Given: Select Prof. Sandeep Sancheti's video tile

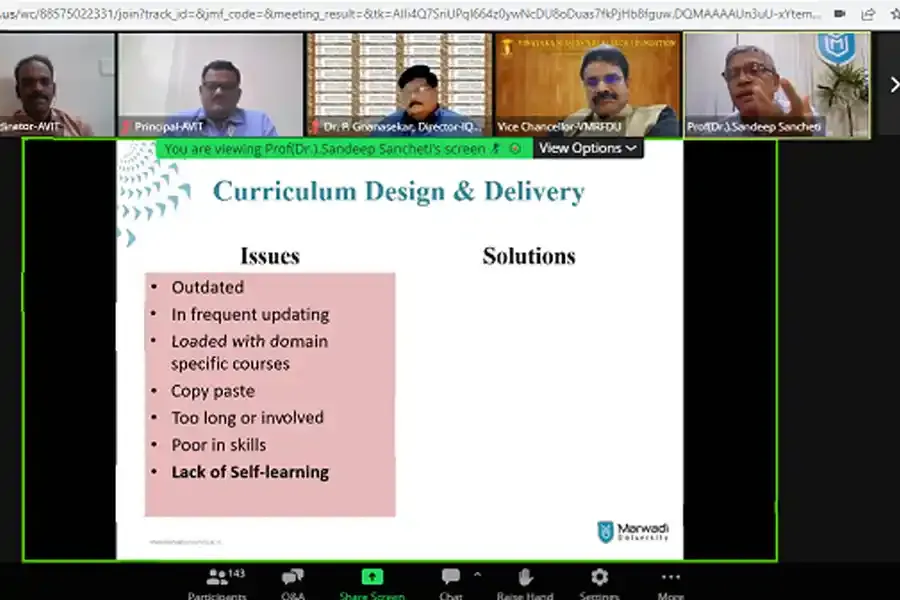Looking at the screenshot, I should point(776,85).
